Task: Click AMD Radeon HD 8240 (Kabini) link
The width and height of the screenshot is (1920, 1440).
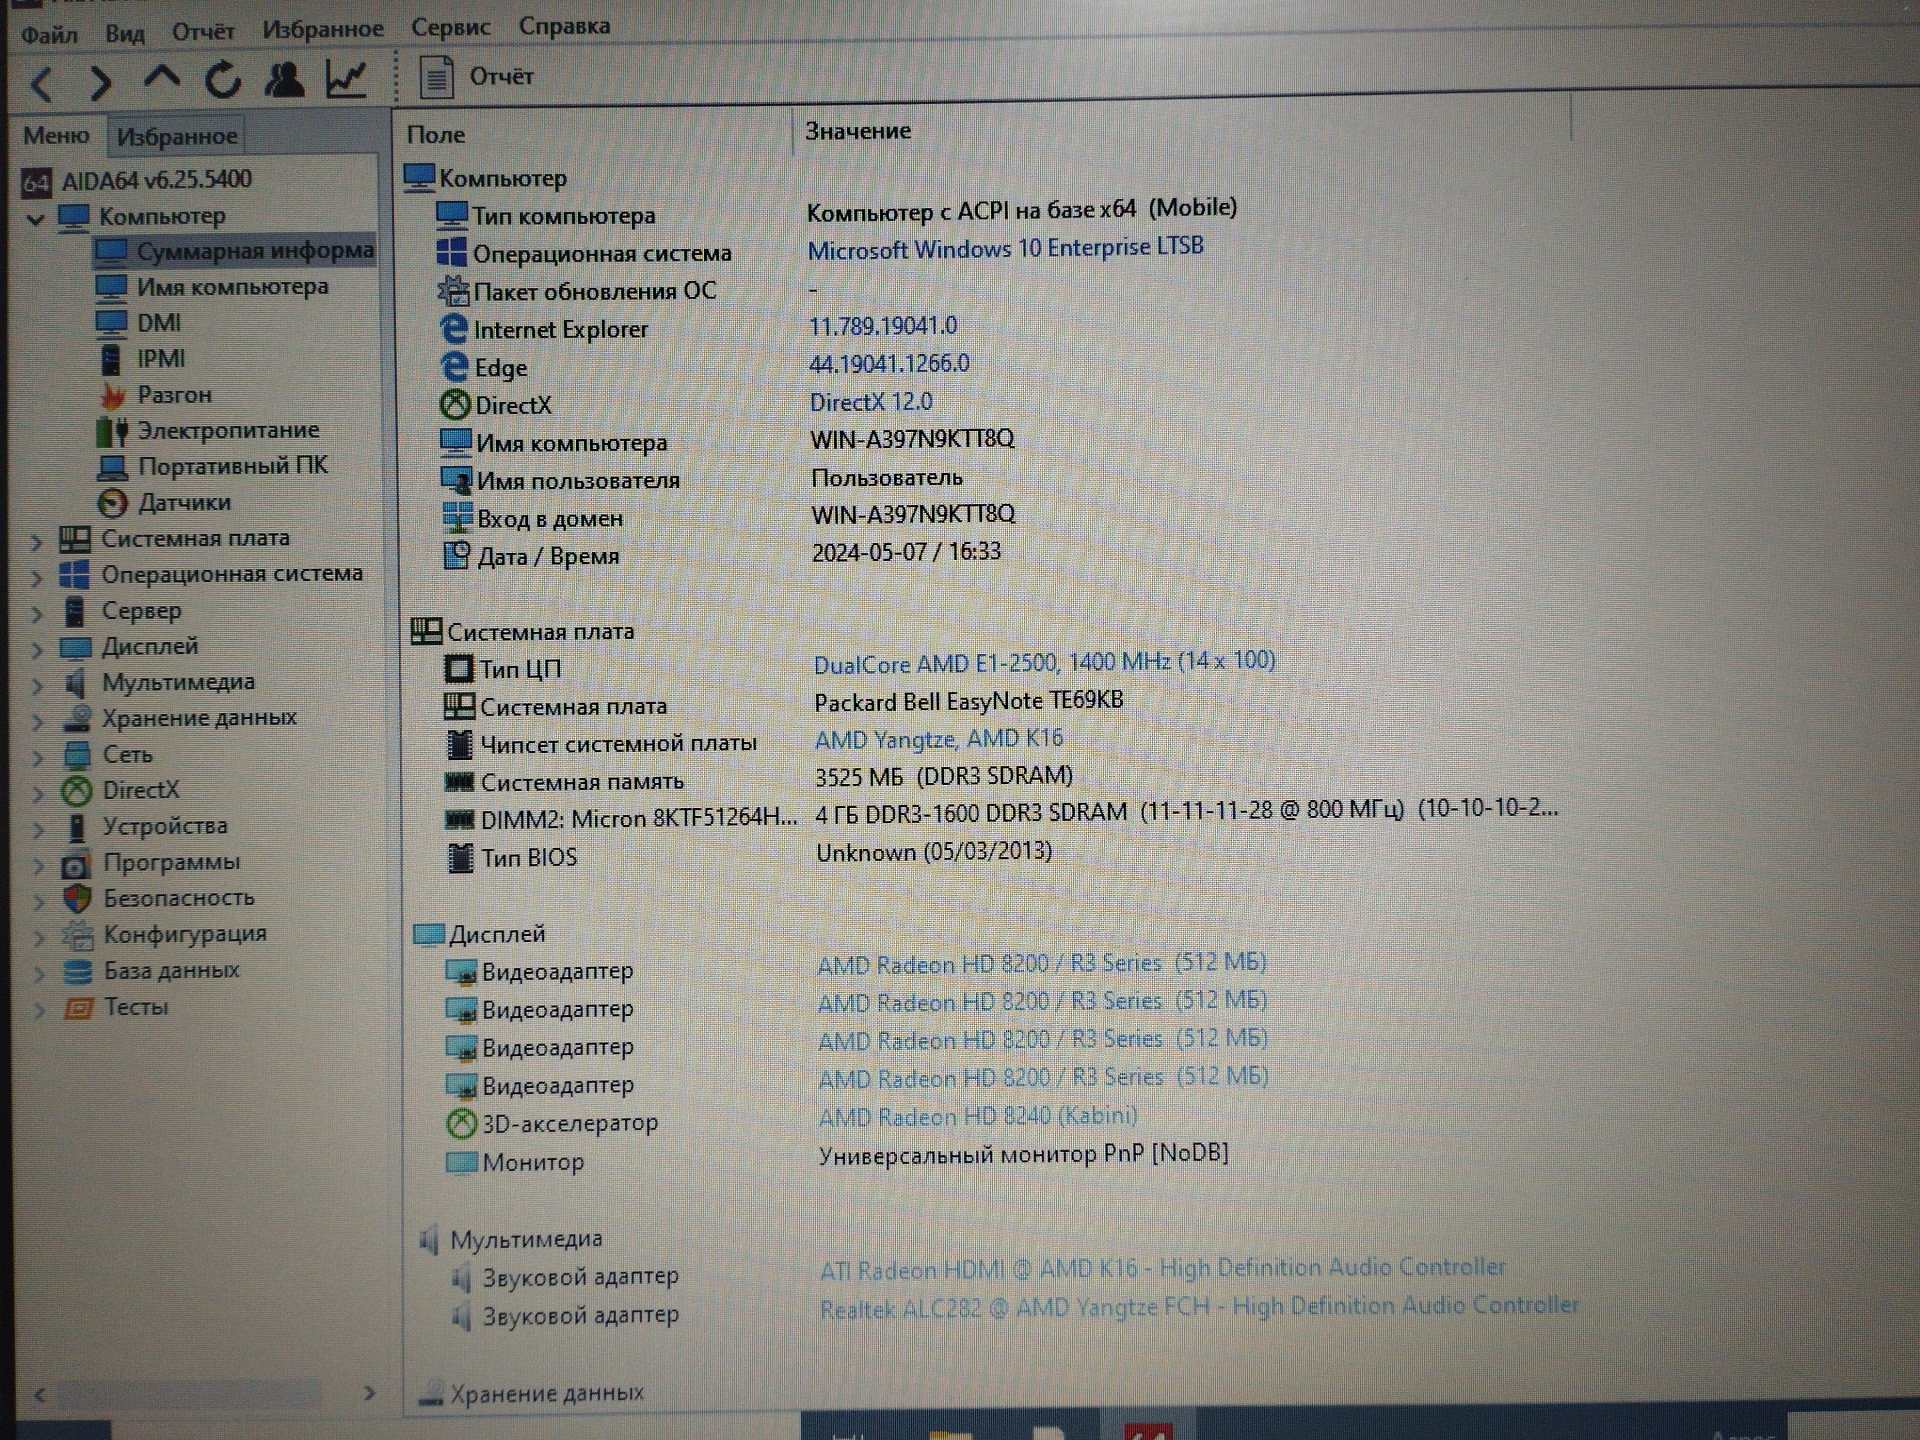Action: pyautogui.click(x=978, y=1117)
